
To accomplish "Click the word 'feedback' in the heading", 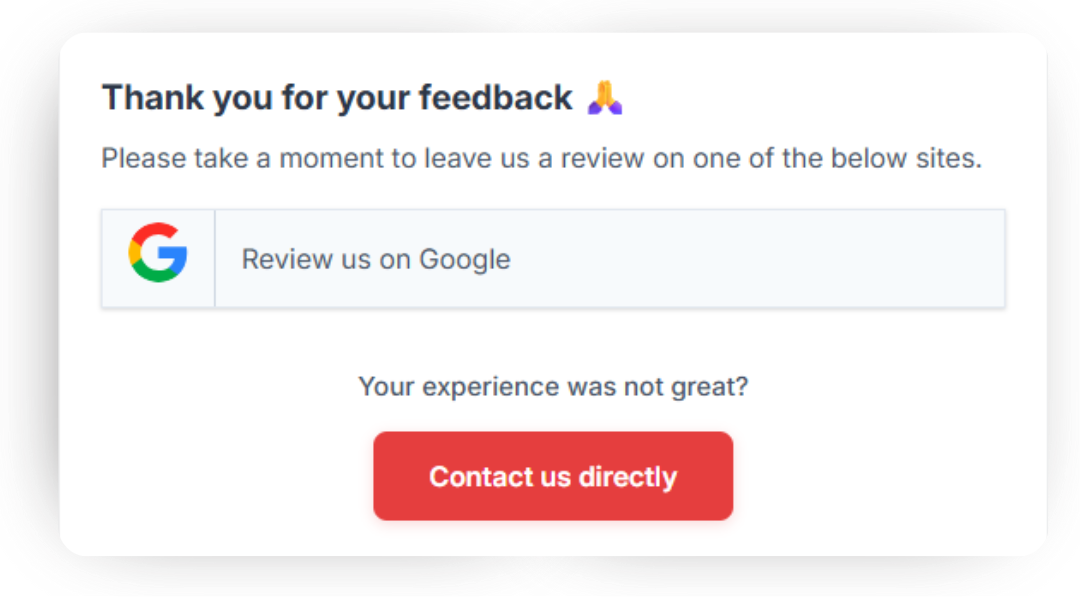I will coord(495,98).
